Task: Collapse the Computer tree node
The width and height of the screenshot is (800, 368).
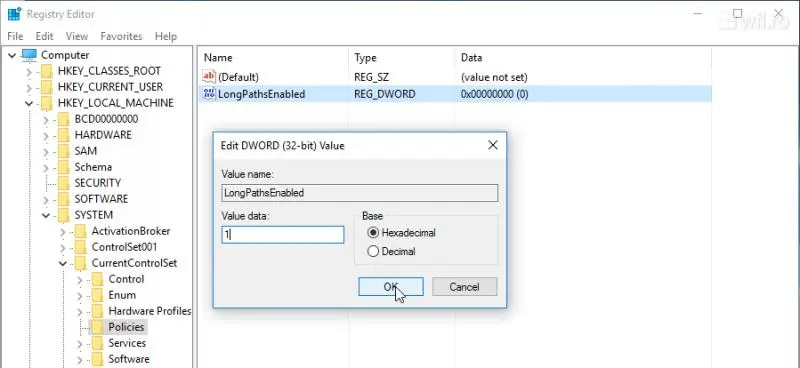Action: click(12, 55)
